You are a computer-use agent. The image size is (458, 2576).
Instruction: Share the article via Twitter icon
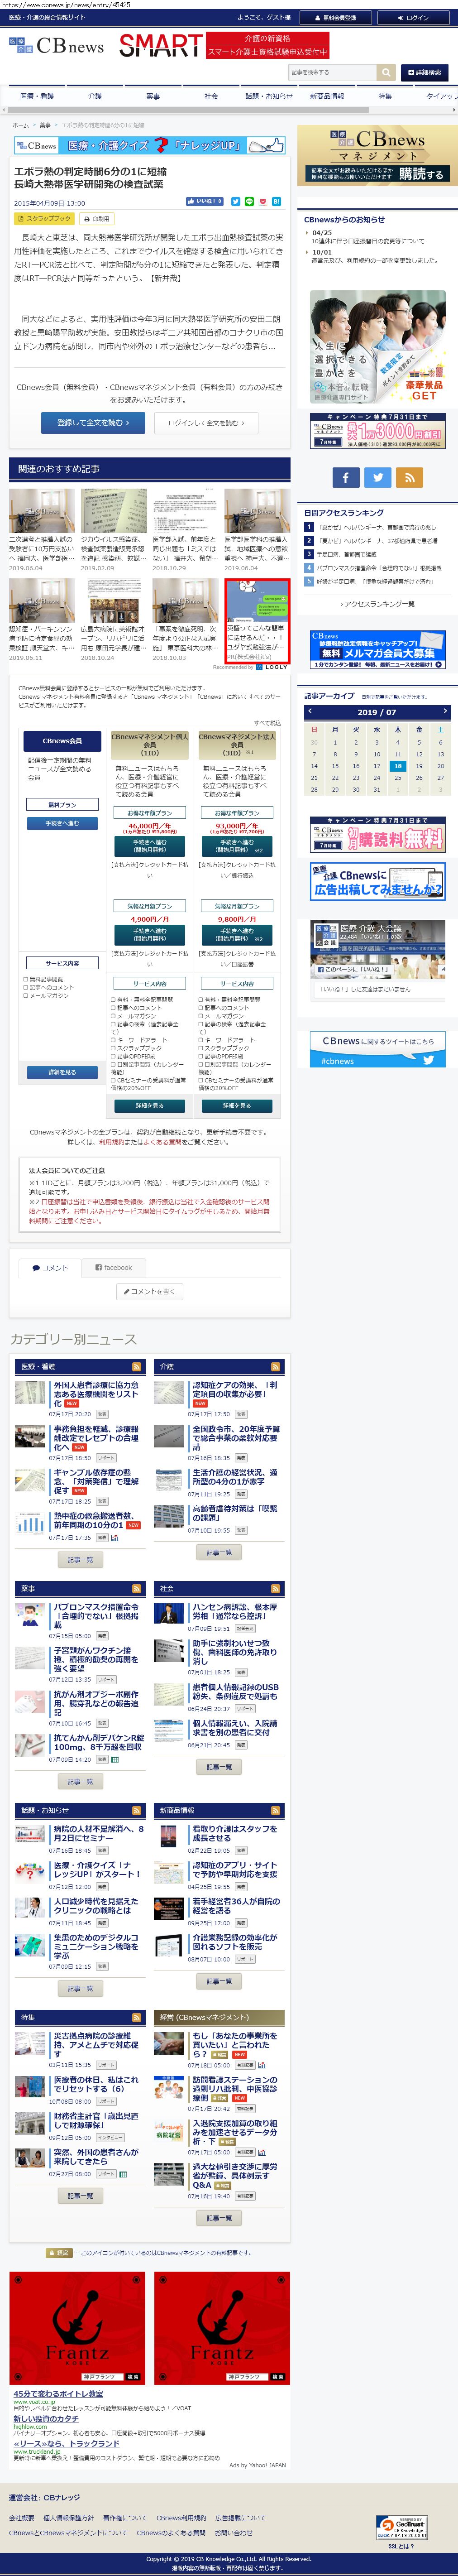coord(236,201)
